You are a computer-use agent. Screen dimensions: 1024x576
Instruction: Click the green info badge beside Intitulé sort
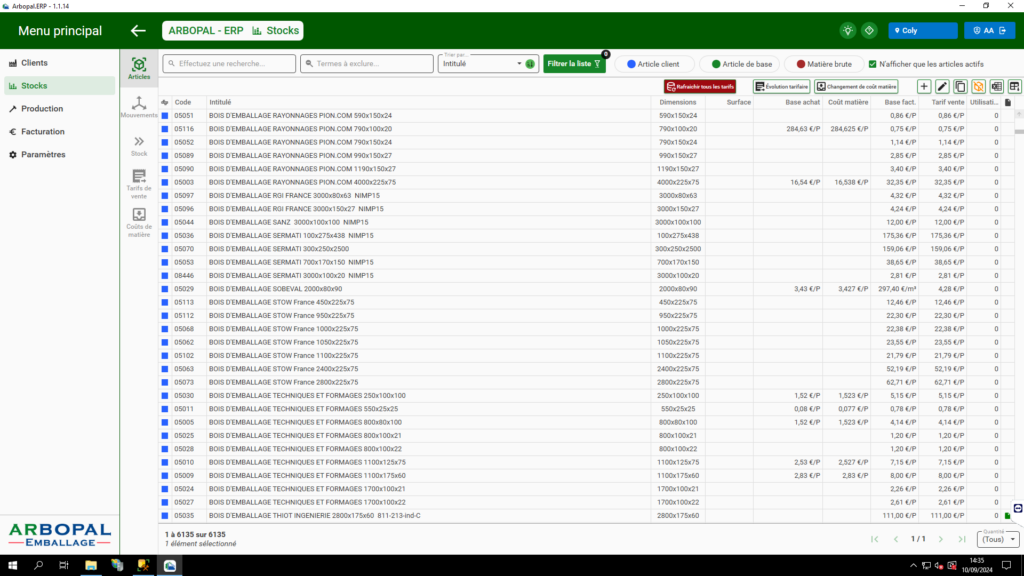(x=530, y=64)
